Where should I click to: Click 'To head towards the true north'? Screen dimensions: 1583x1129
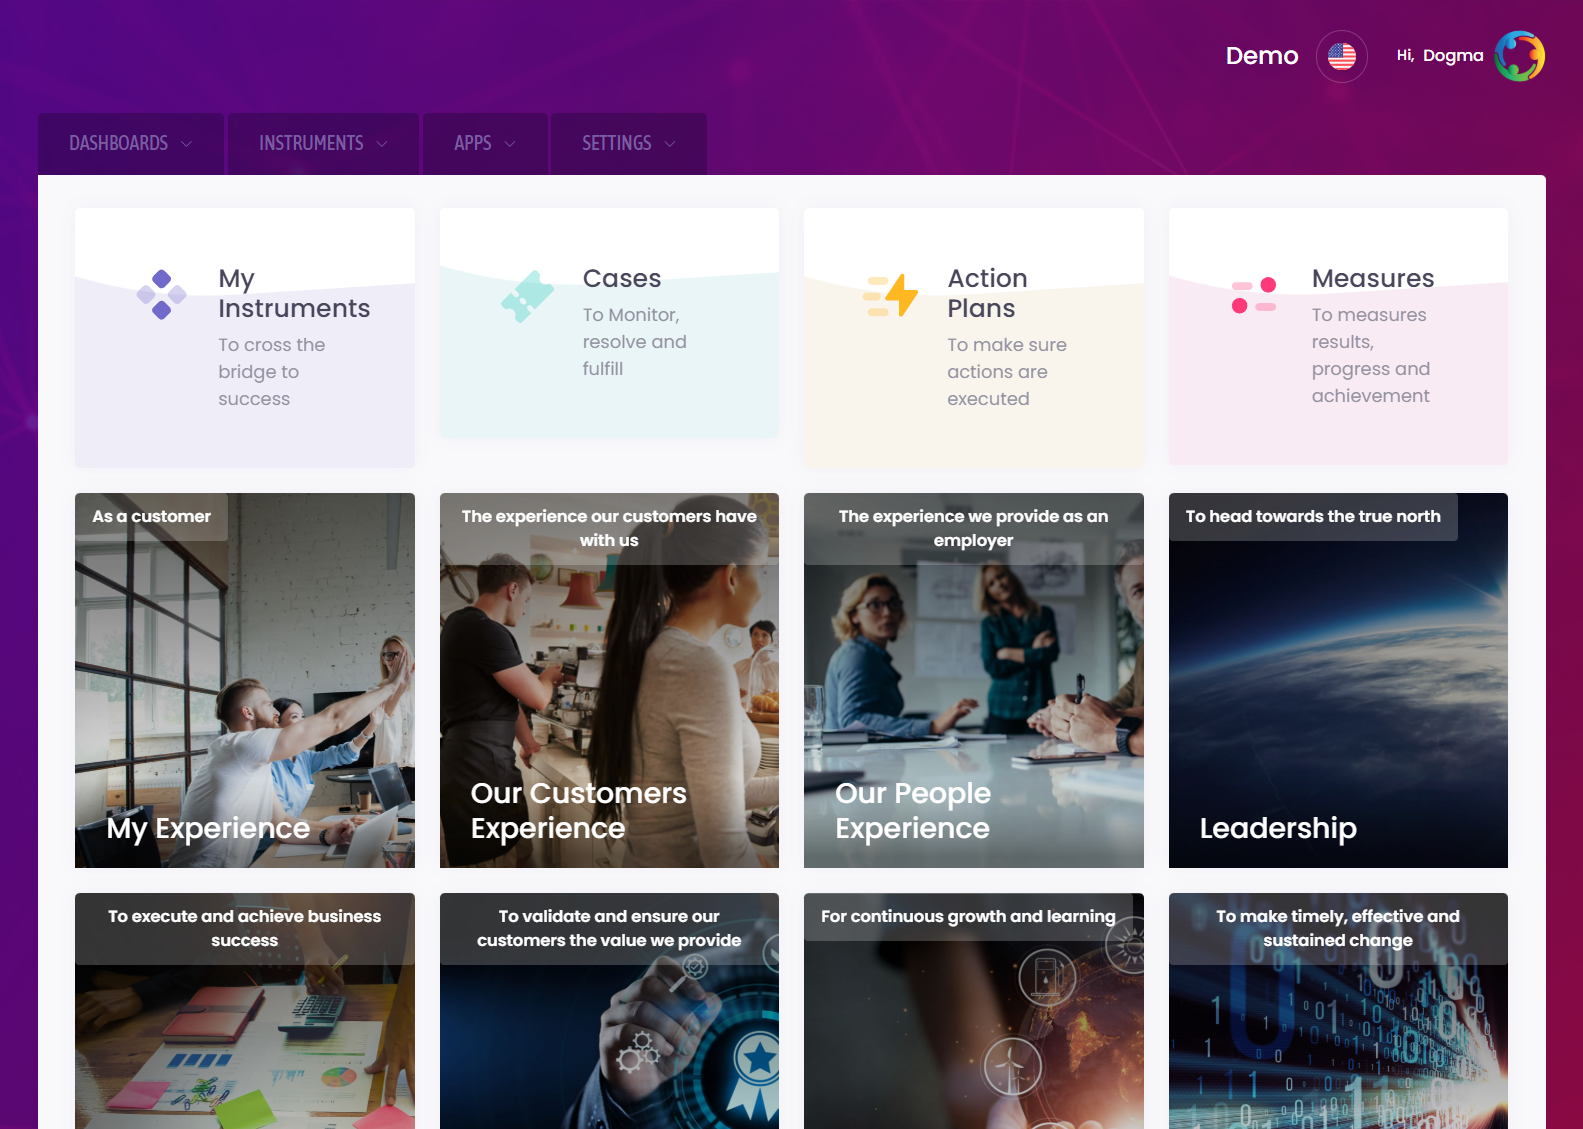click(1313, 517)
